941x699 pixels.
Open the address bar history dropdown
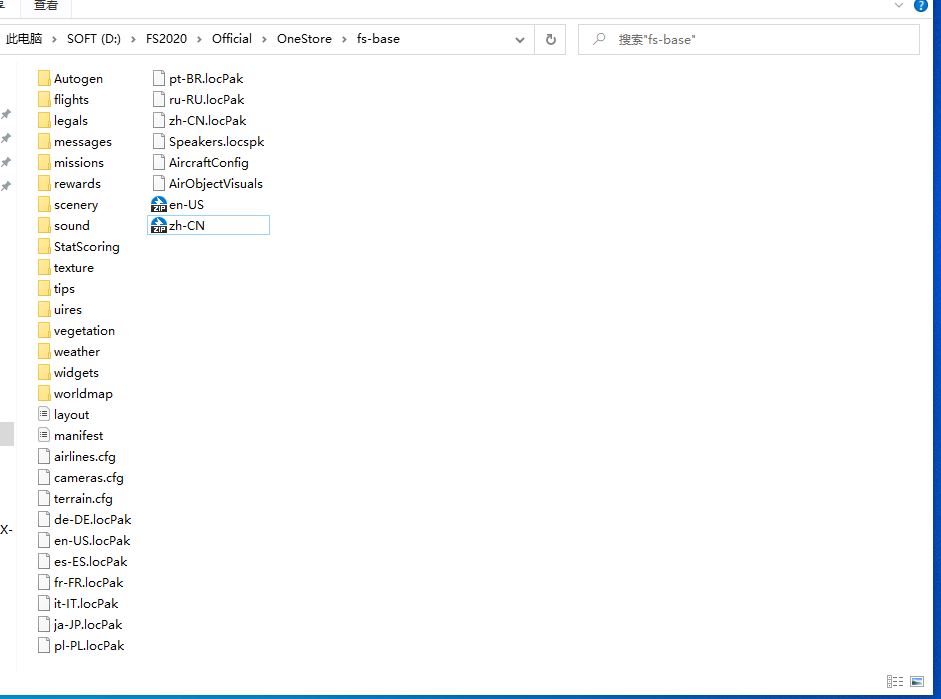520,40
